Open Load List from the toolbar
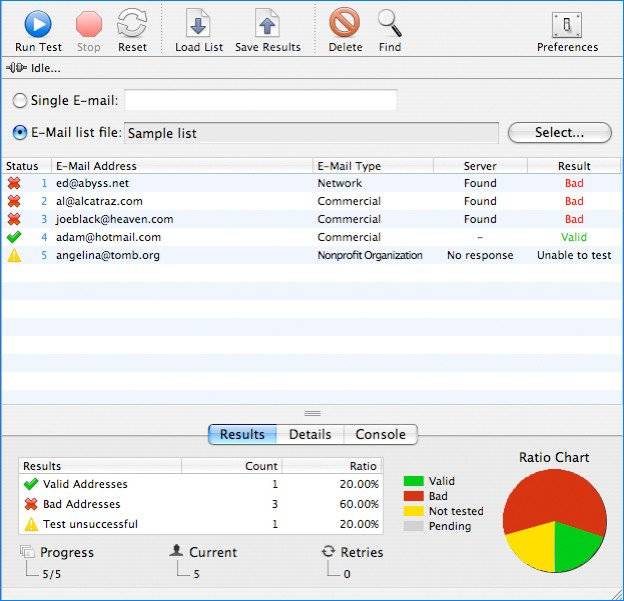This screenshot has height=601, width=624. pos(199,23)
